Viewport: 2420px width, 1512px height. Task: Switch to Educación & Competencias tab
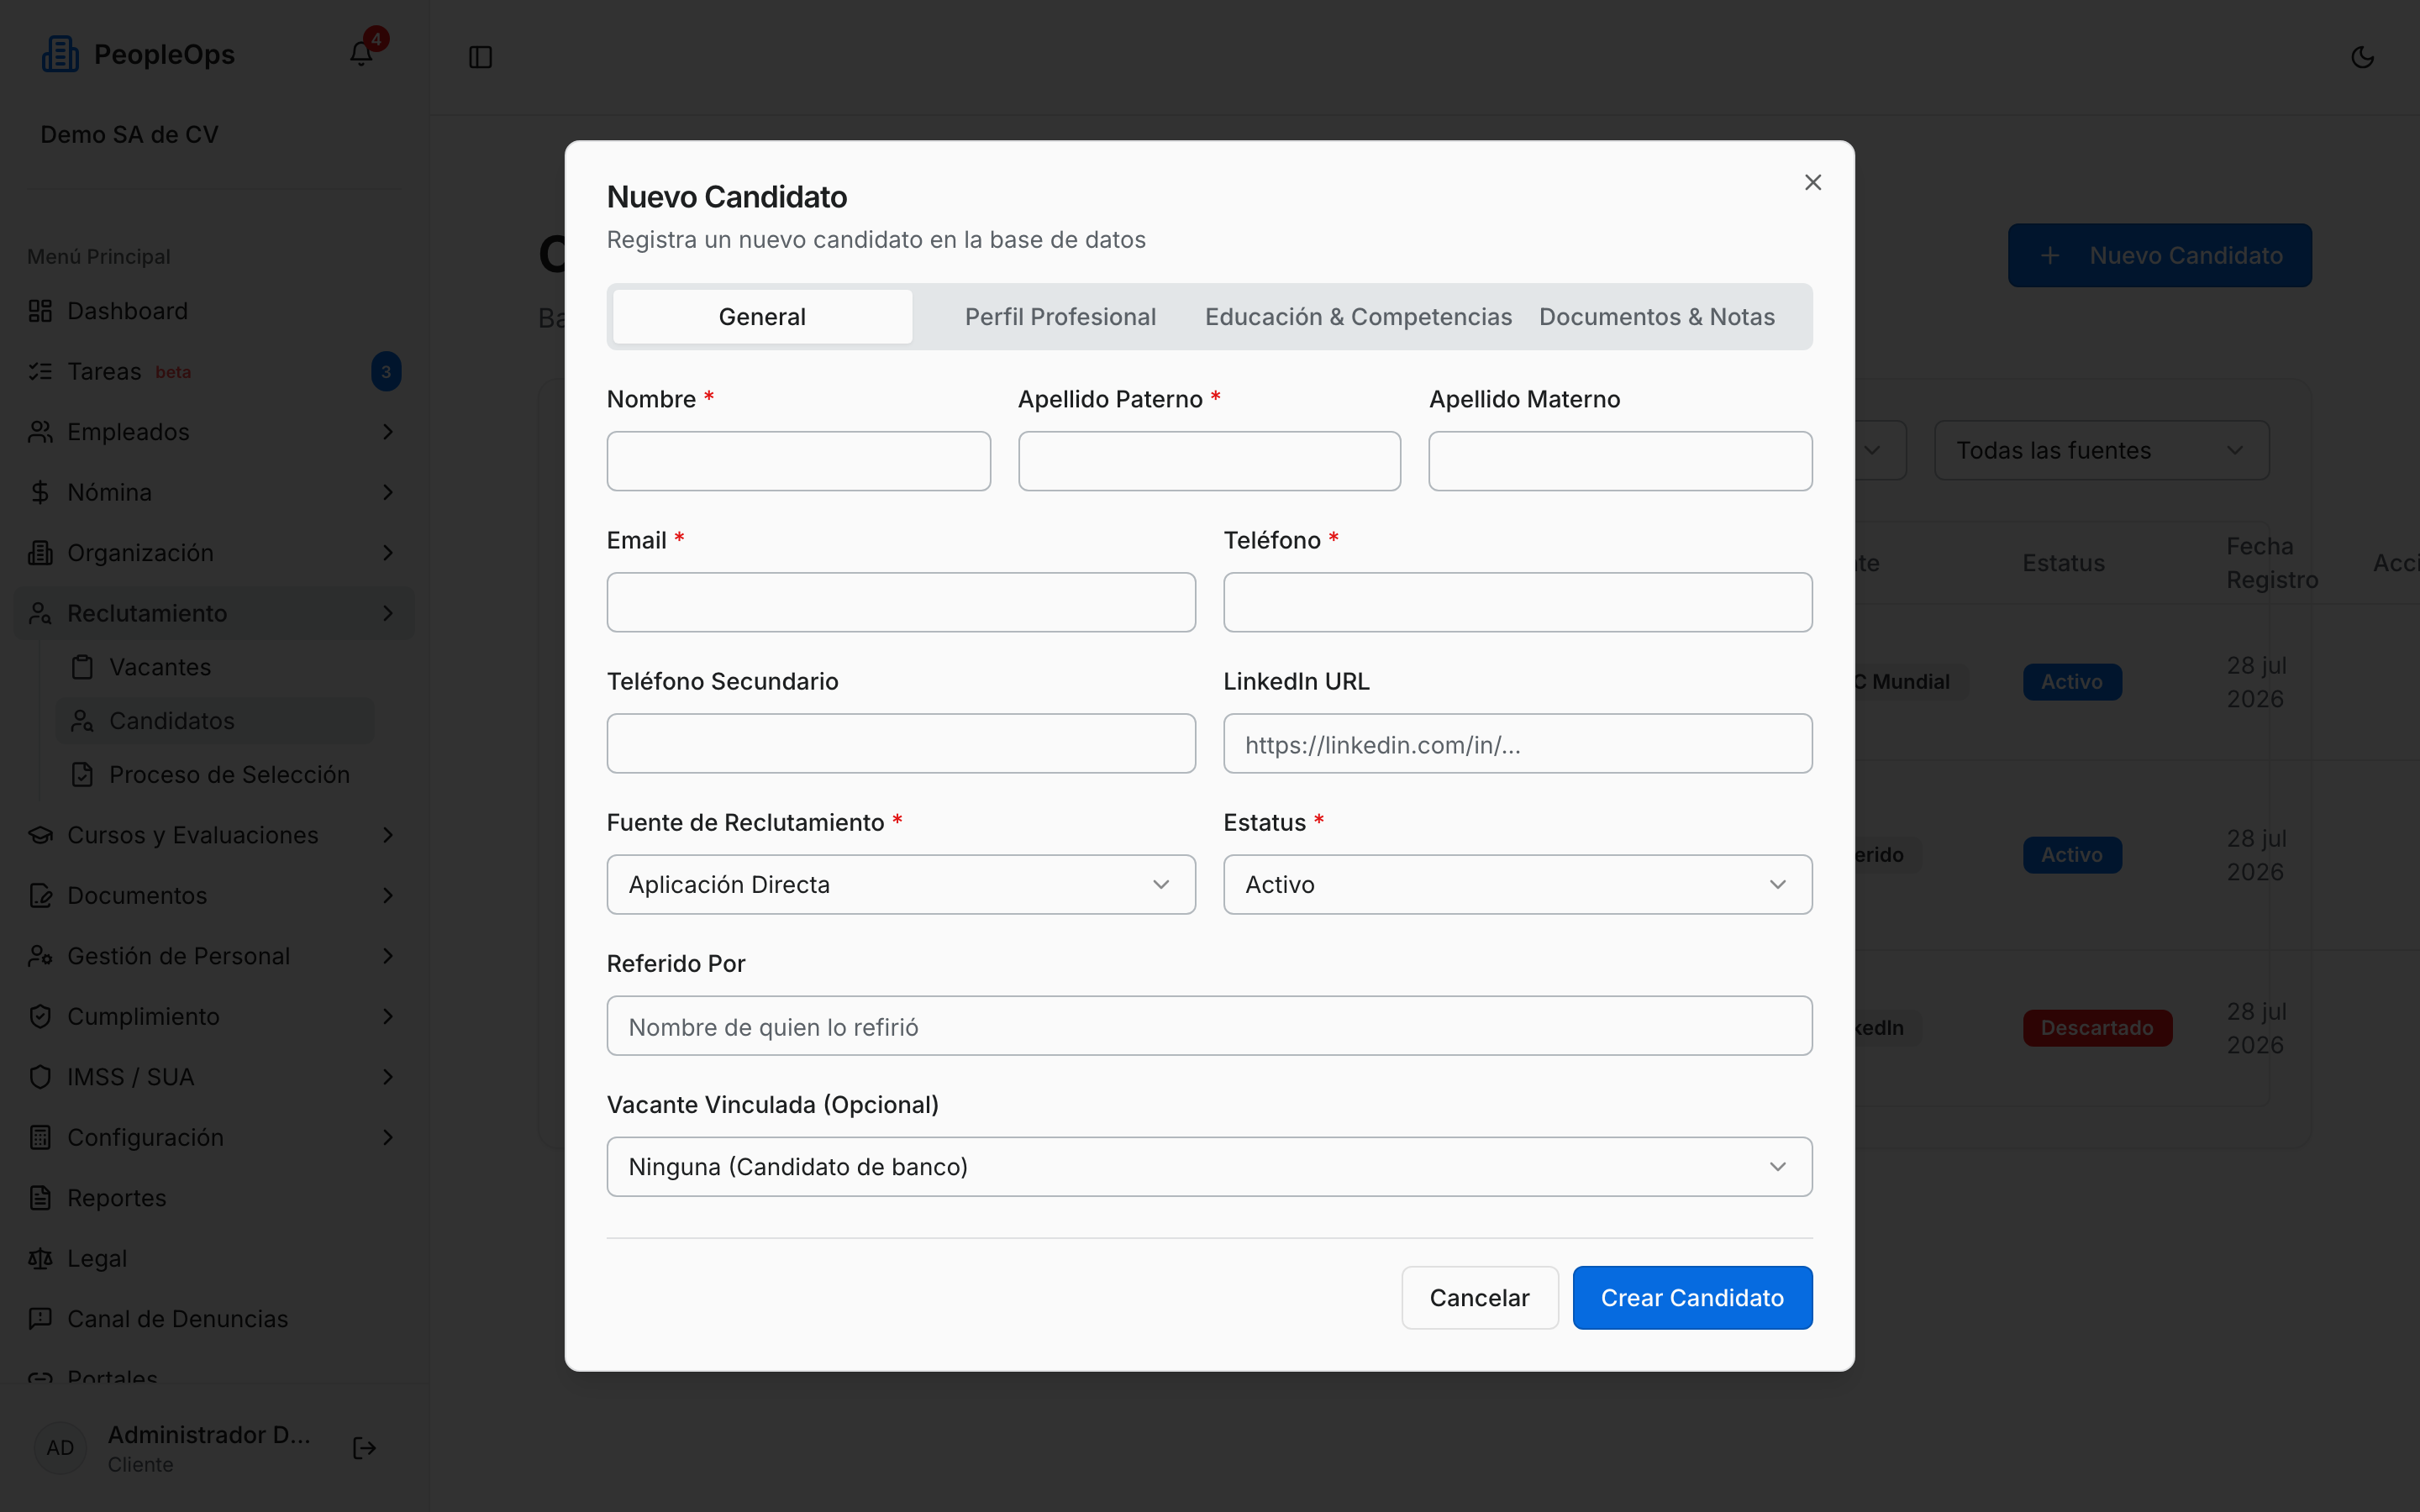[1358, 317]
